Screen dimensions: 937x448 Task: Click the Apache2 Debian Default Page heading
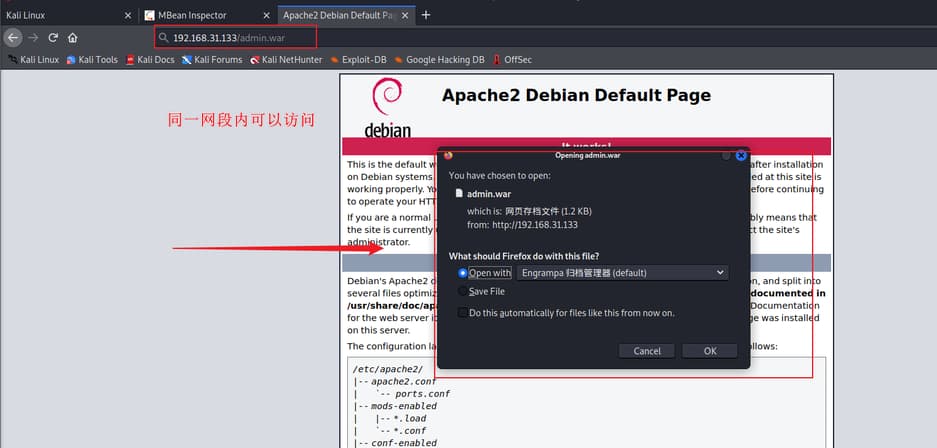pos(576,95)
